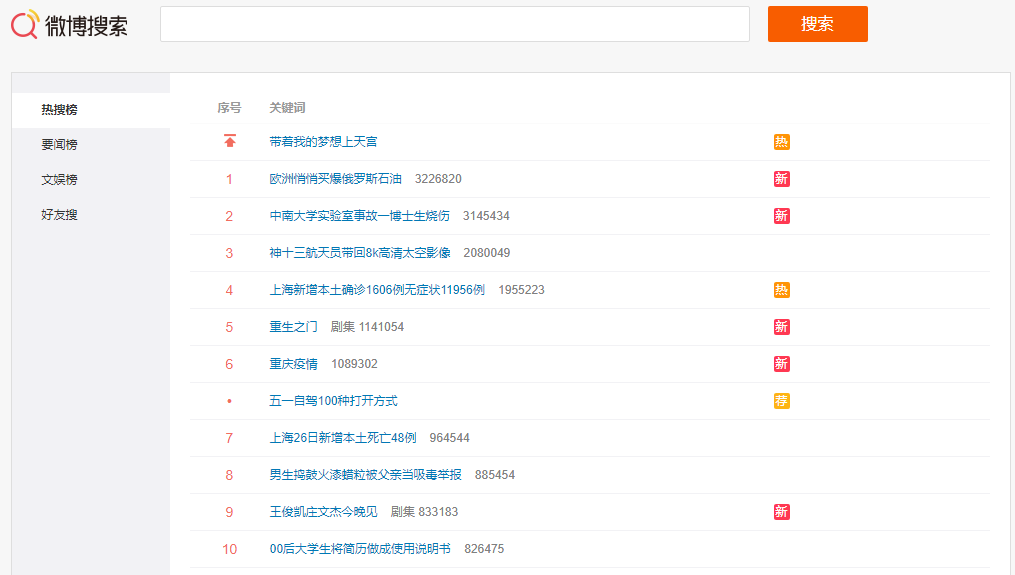Open the 重生之门 topic link

pos(293,327)
